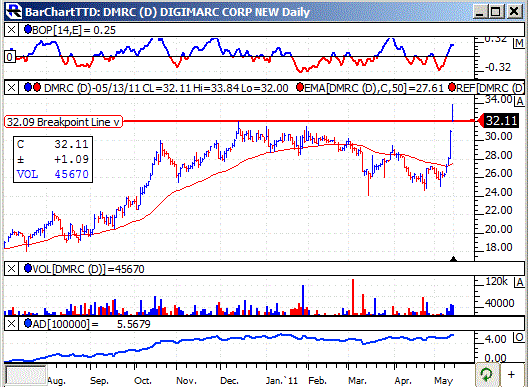The width and height of the screenshot is (528, 387).
Task: Click the A scale button in volume pane
Action: [x=520, y=282]
